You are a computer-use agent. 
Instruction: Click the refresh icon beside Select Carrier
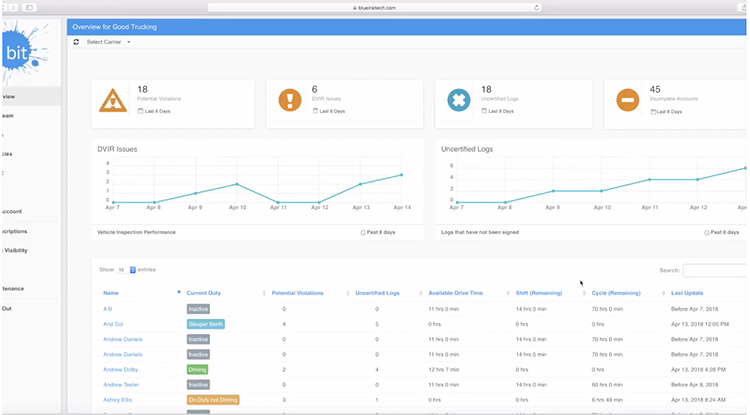pos(76,42)
